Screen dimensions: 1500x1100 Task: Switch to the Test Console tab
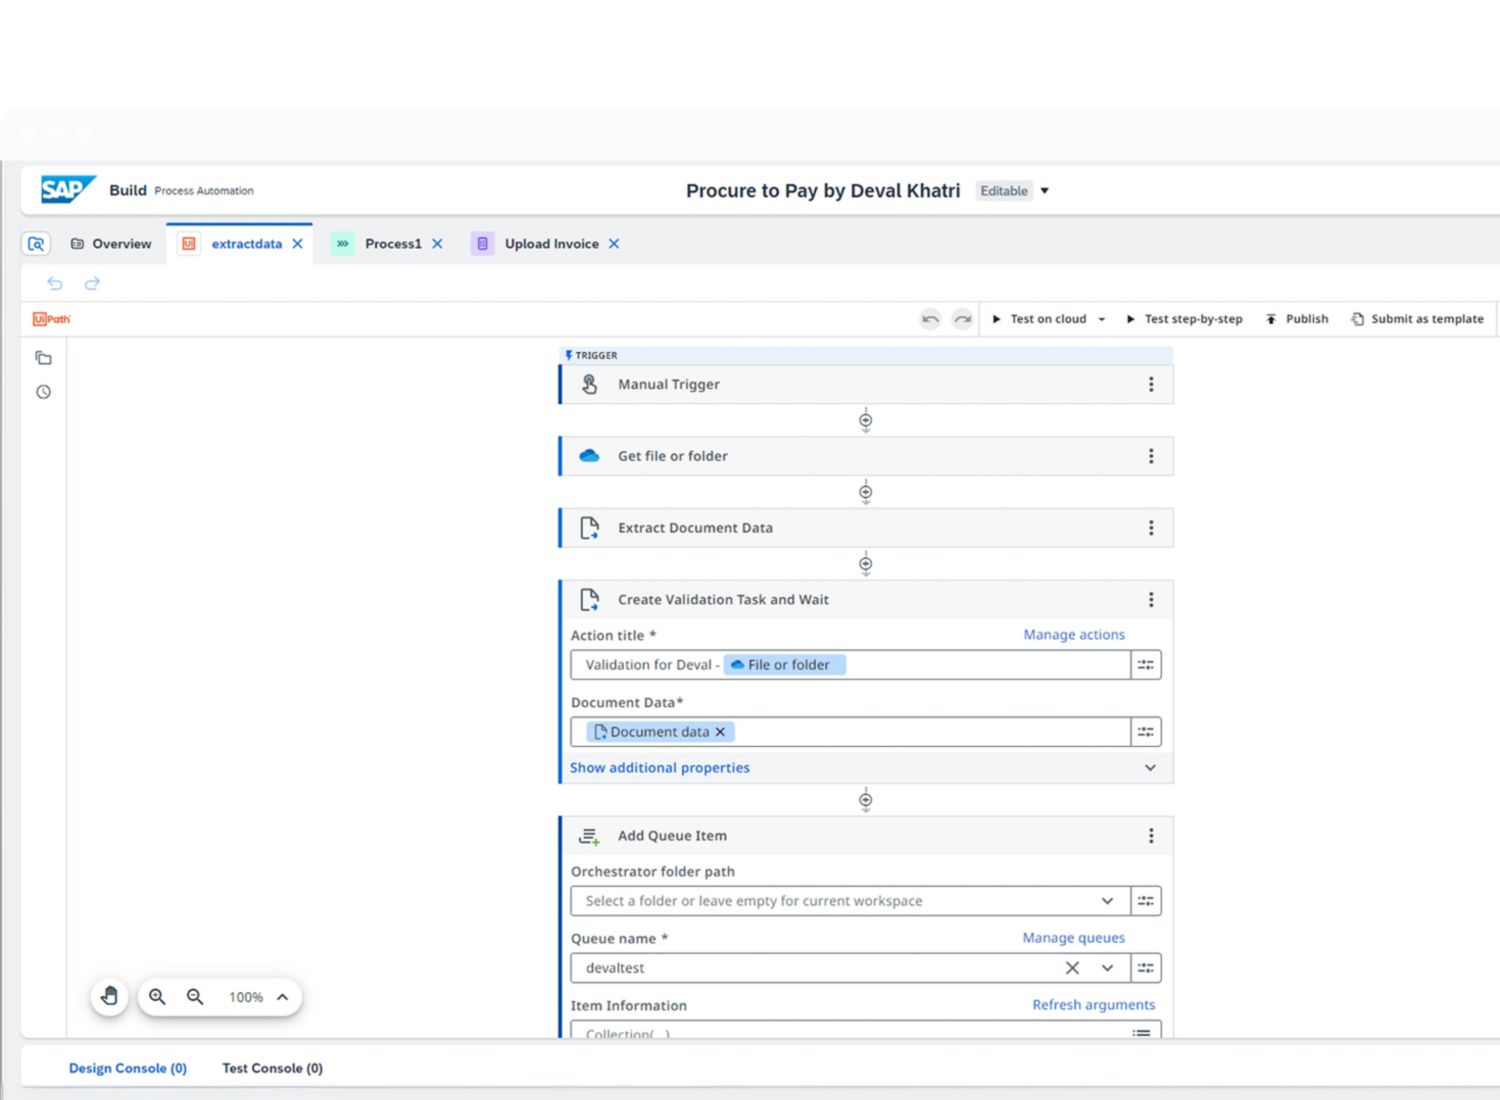coord(272,1068)
